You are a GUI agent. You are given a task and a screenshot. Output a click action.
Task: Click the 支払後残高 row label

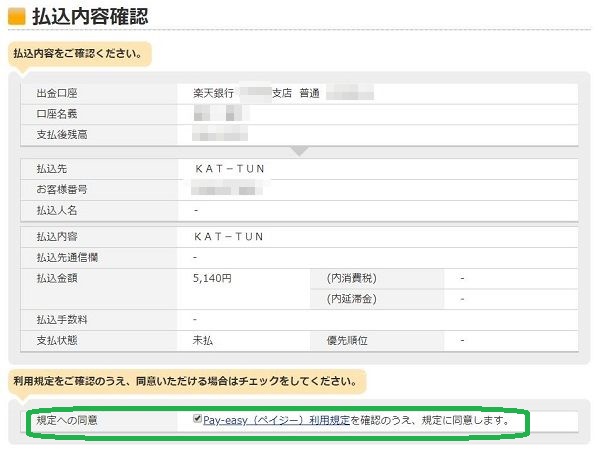point(62,135)
